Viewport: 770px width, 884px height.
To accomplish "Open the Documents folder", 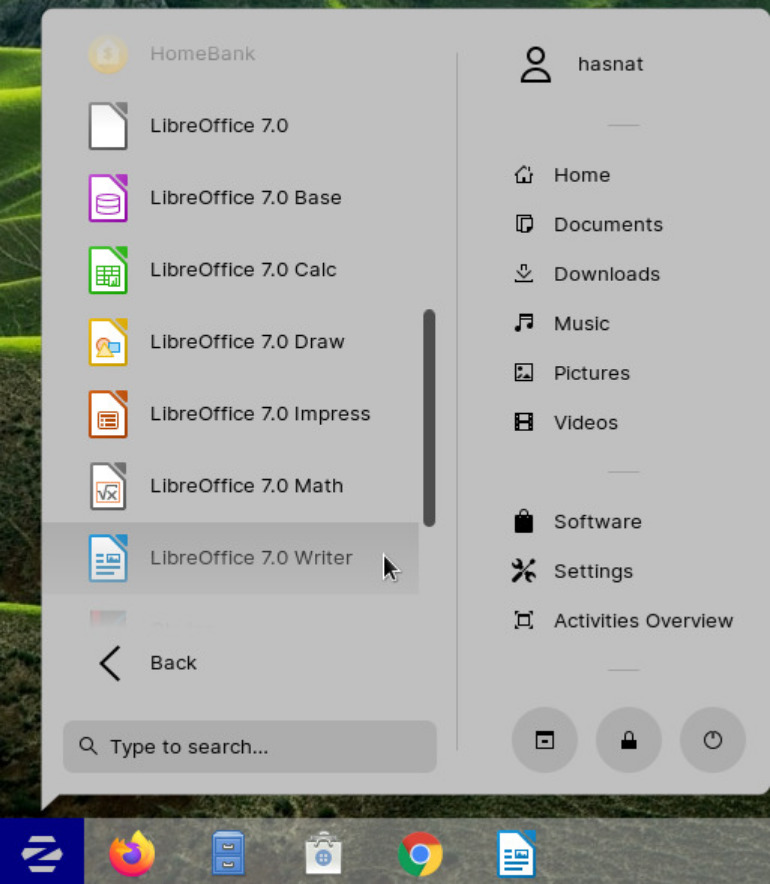I will (588, 224).
